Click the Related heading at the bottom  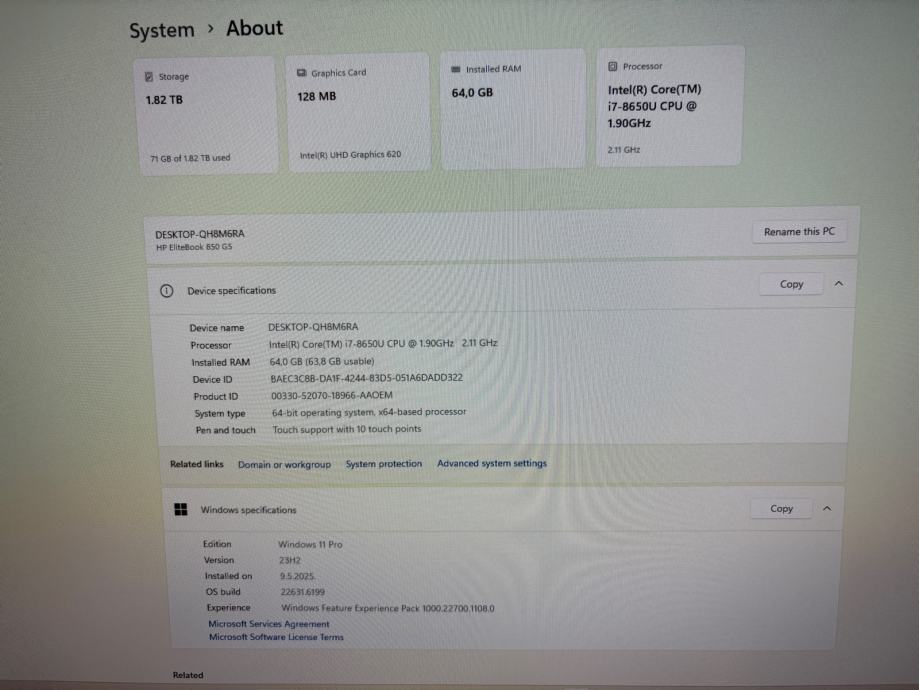point(188,675)
